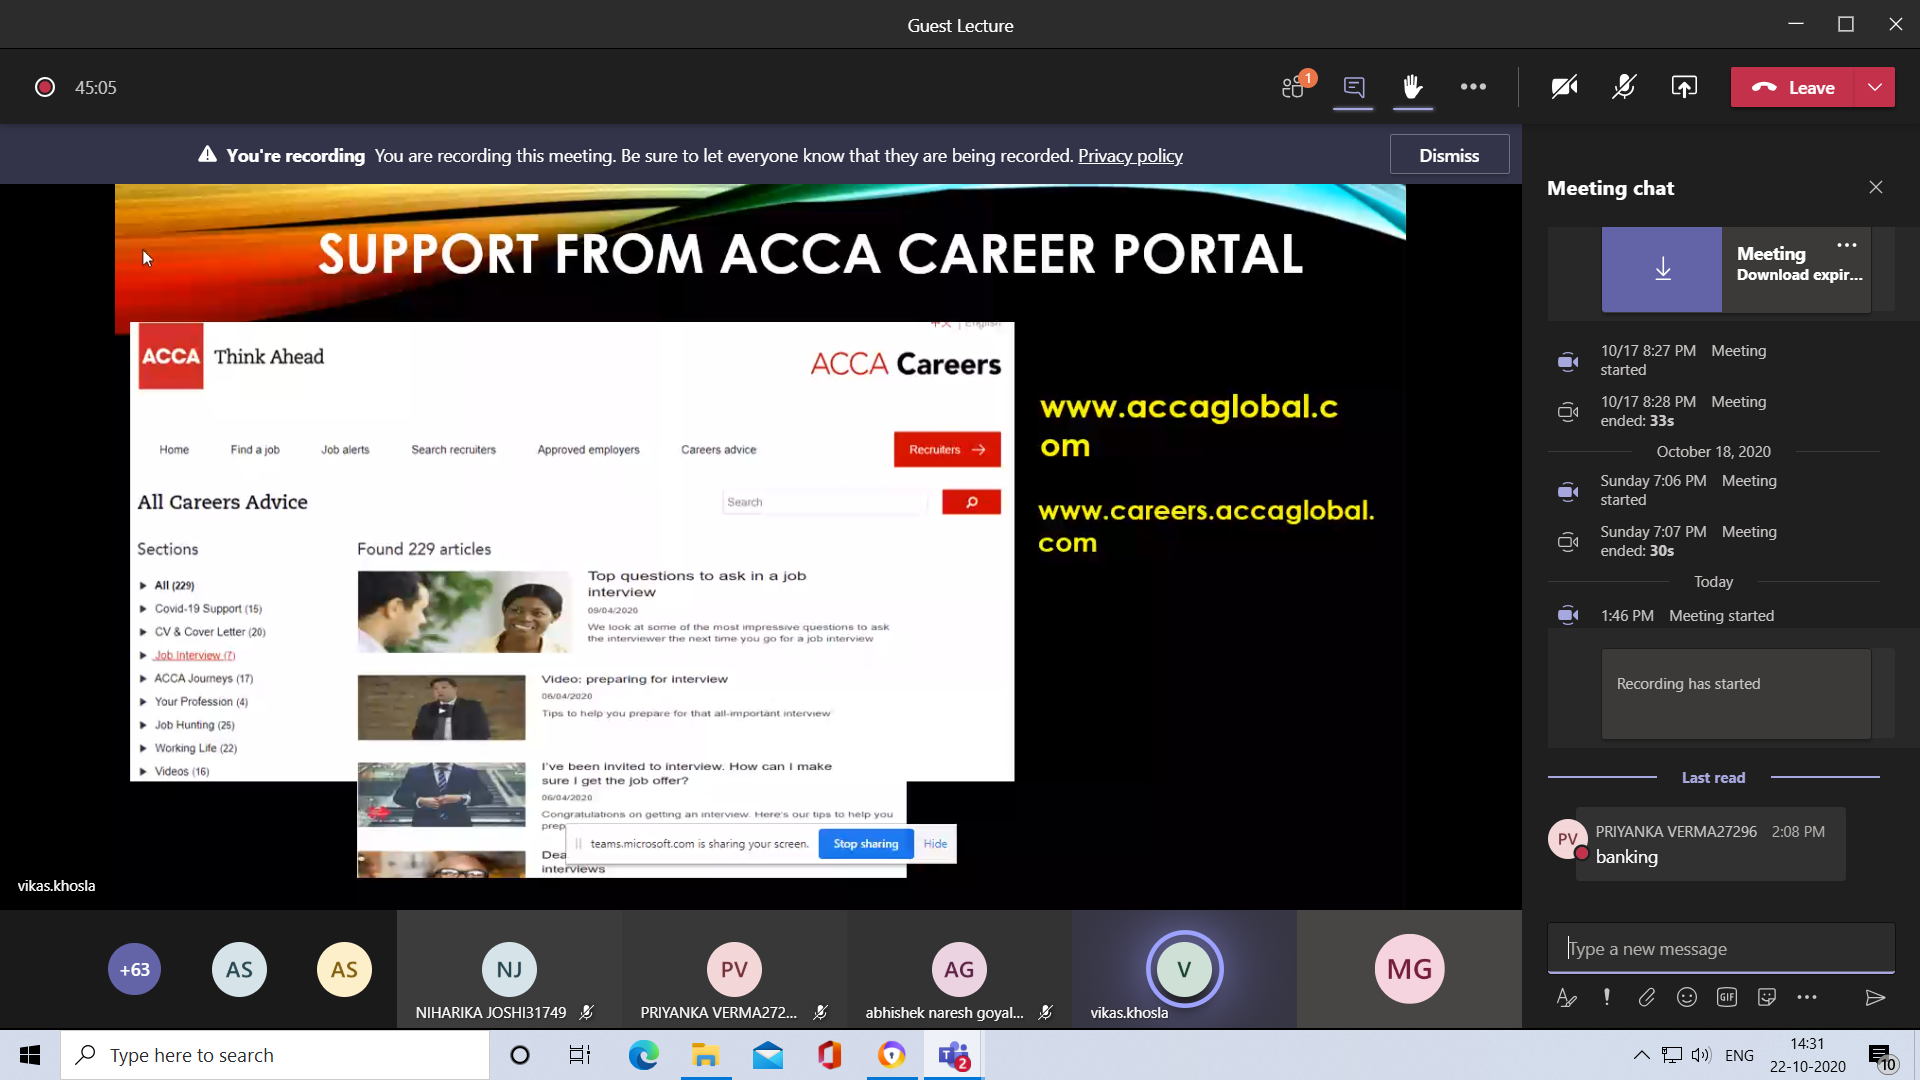The height and width of the screenshot is (1080, 1920).
Task: Open the emoji picker
Action: point(1687,997)
